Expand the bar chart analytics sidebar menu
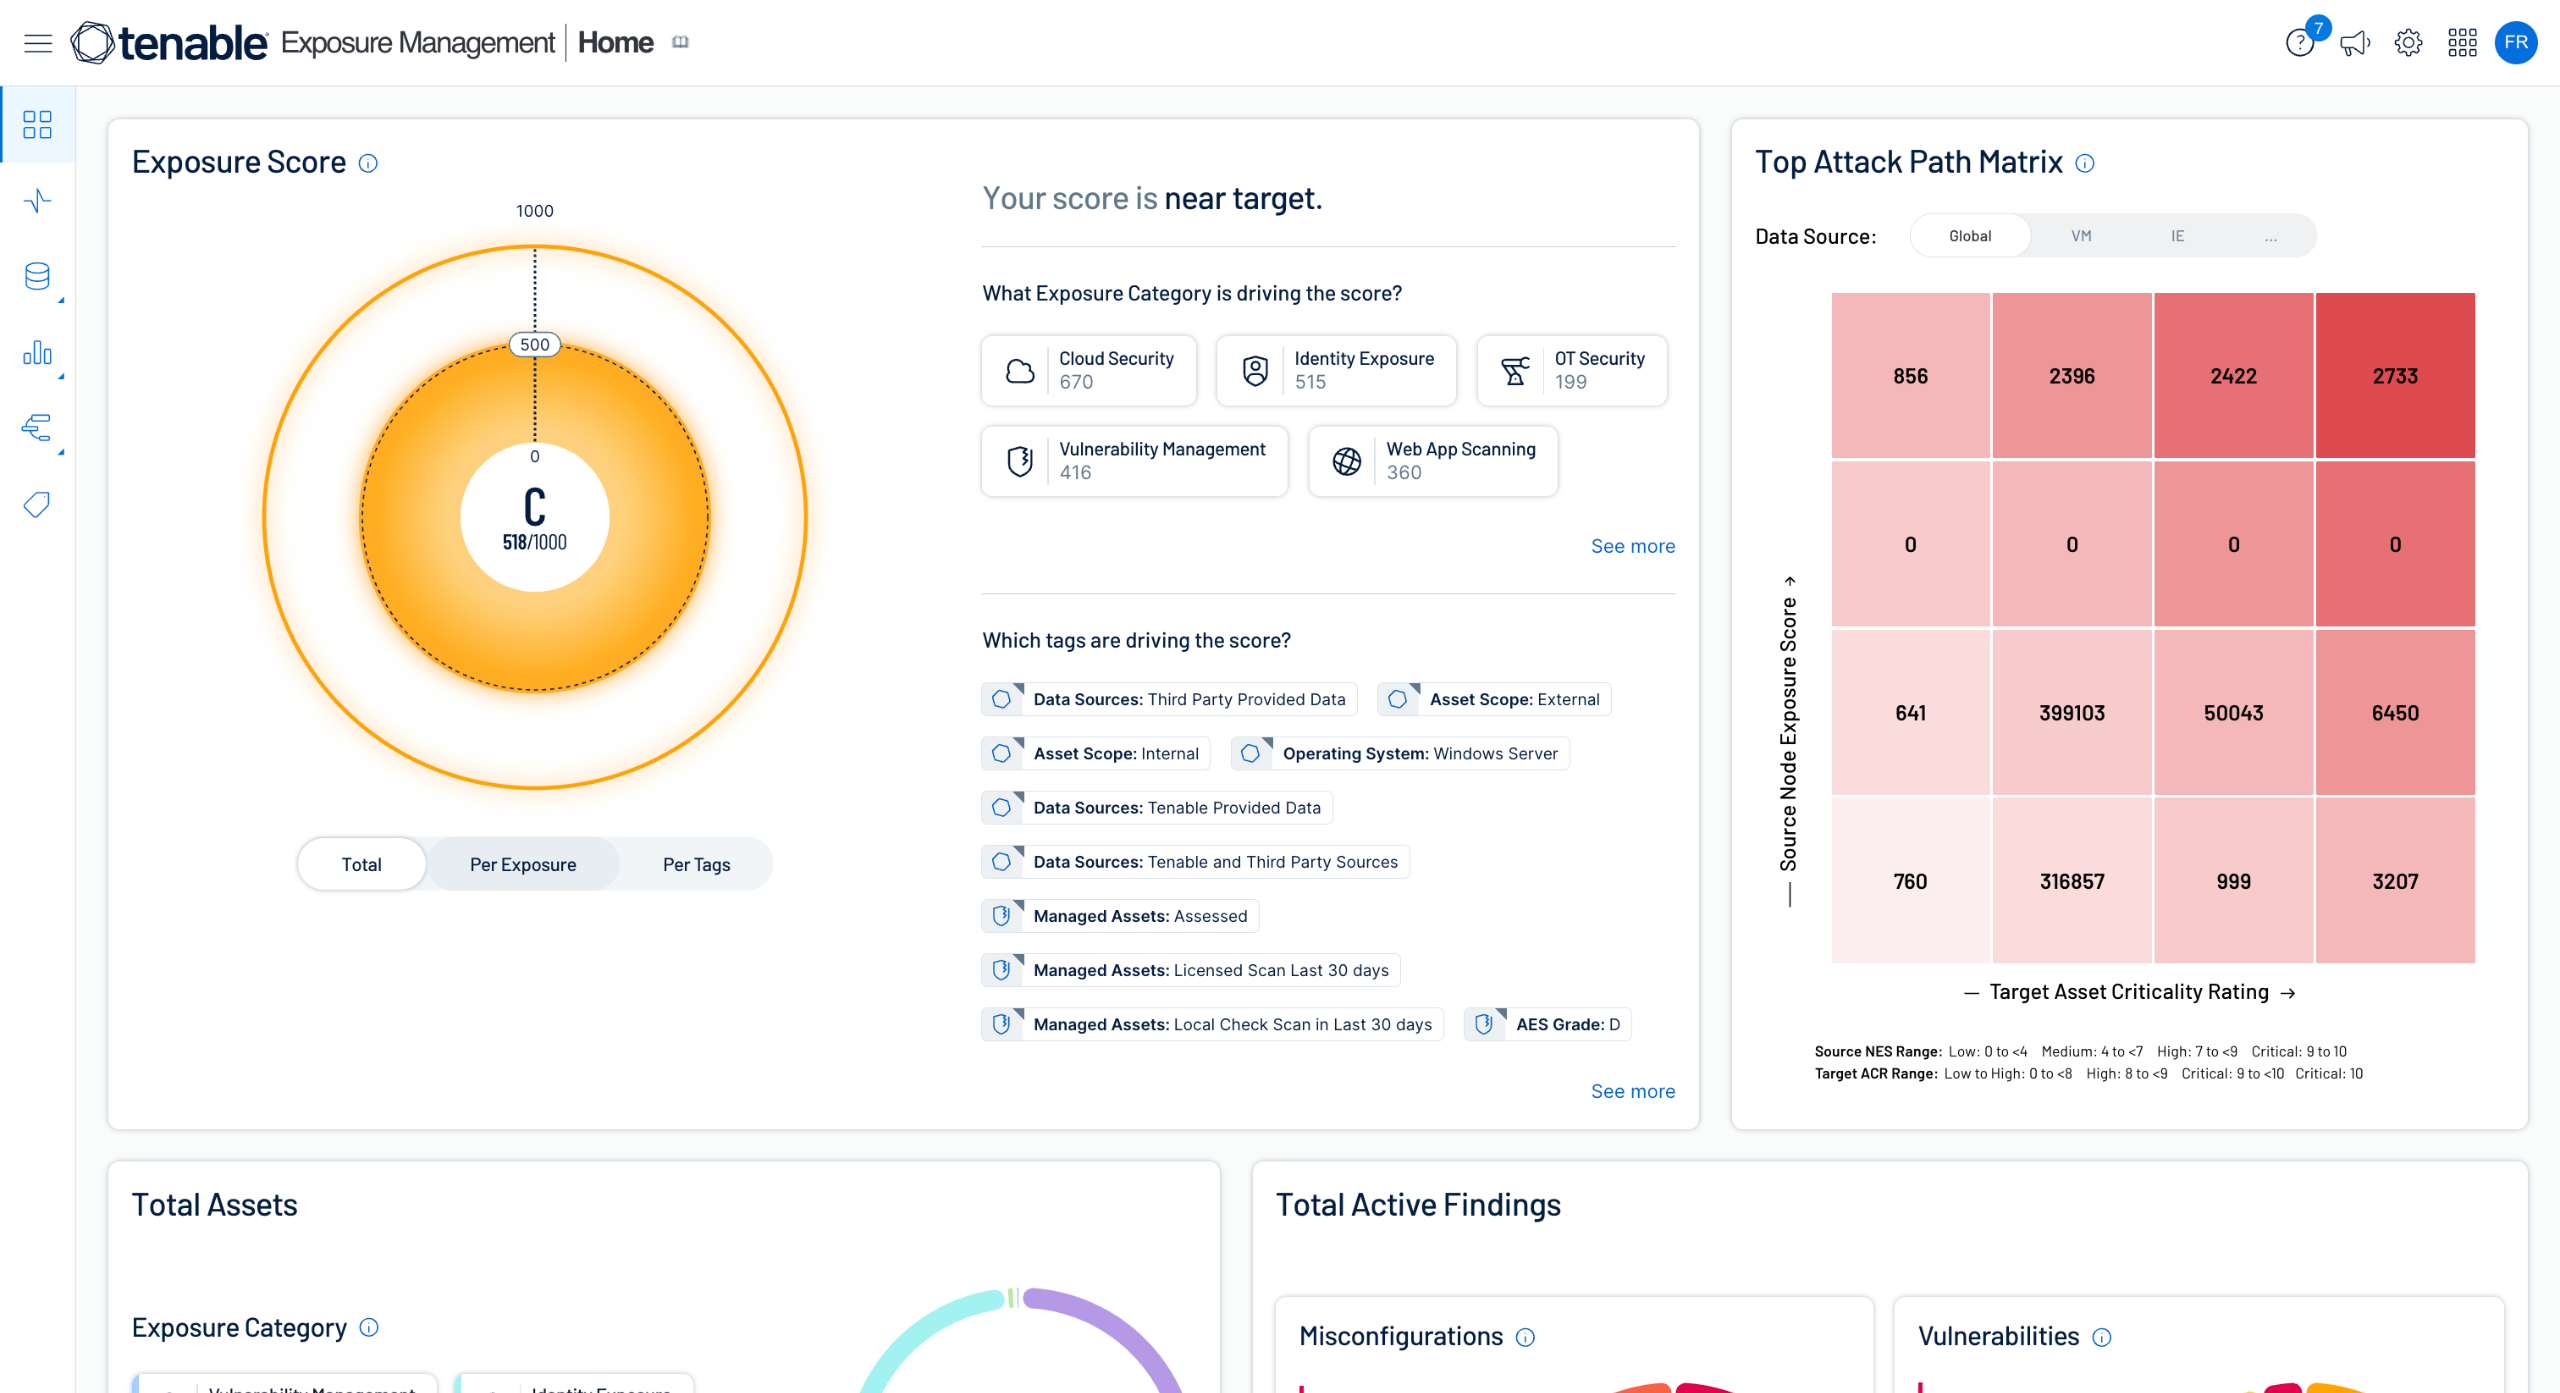The width and height of the screenshot is (2560, 1393). tap(37, 353)
